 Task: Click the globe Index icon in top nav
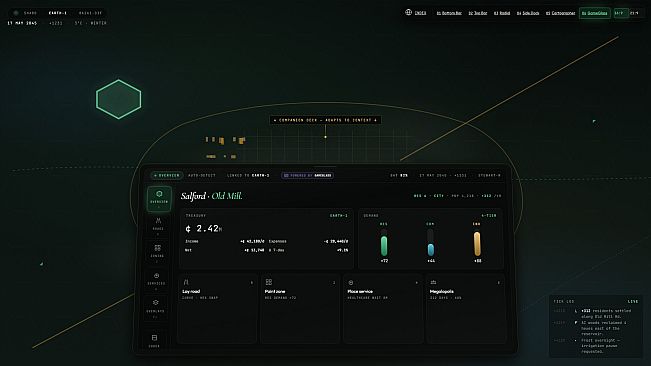click(x=409, y=12)
